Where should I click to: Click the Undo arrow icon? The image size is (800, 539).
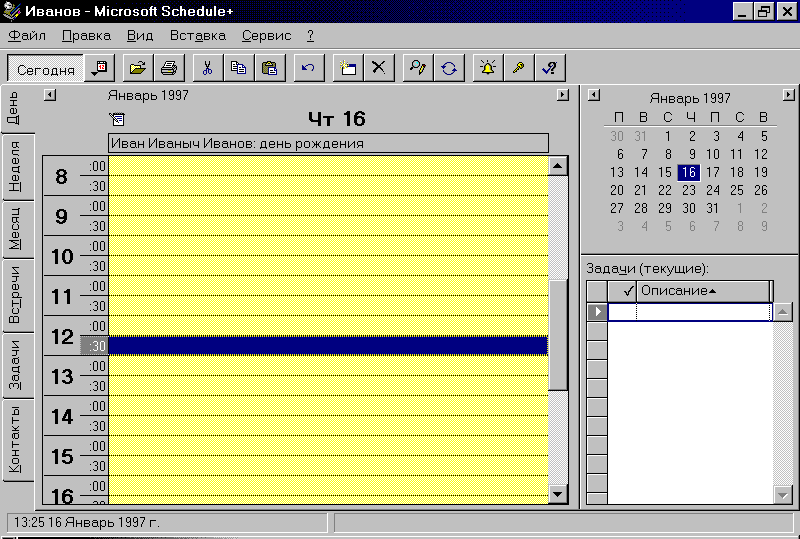click(309, 68)
